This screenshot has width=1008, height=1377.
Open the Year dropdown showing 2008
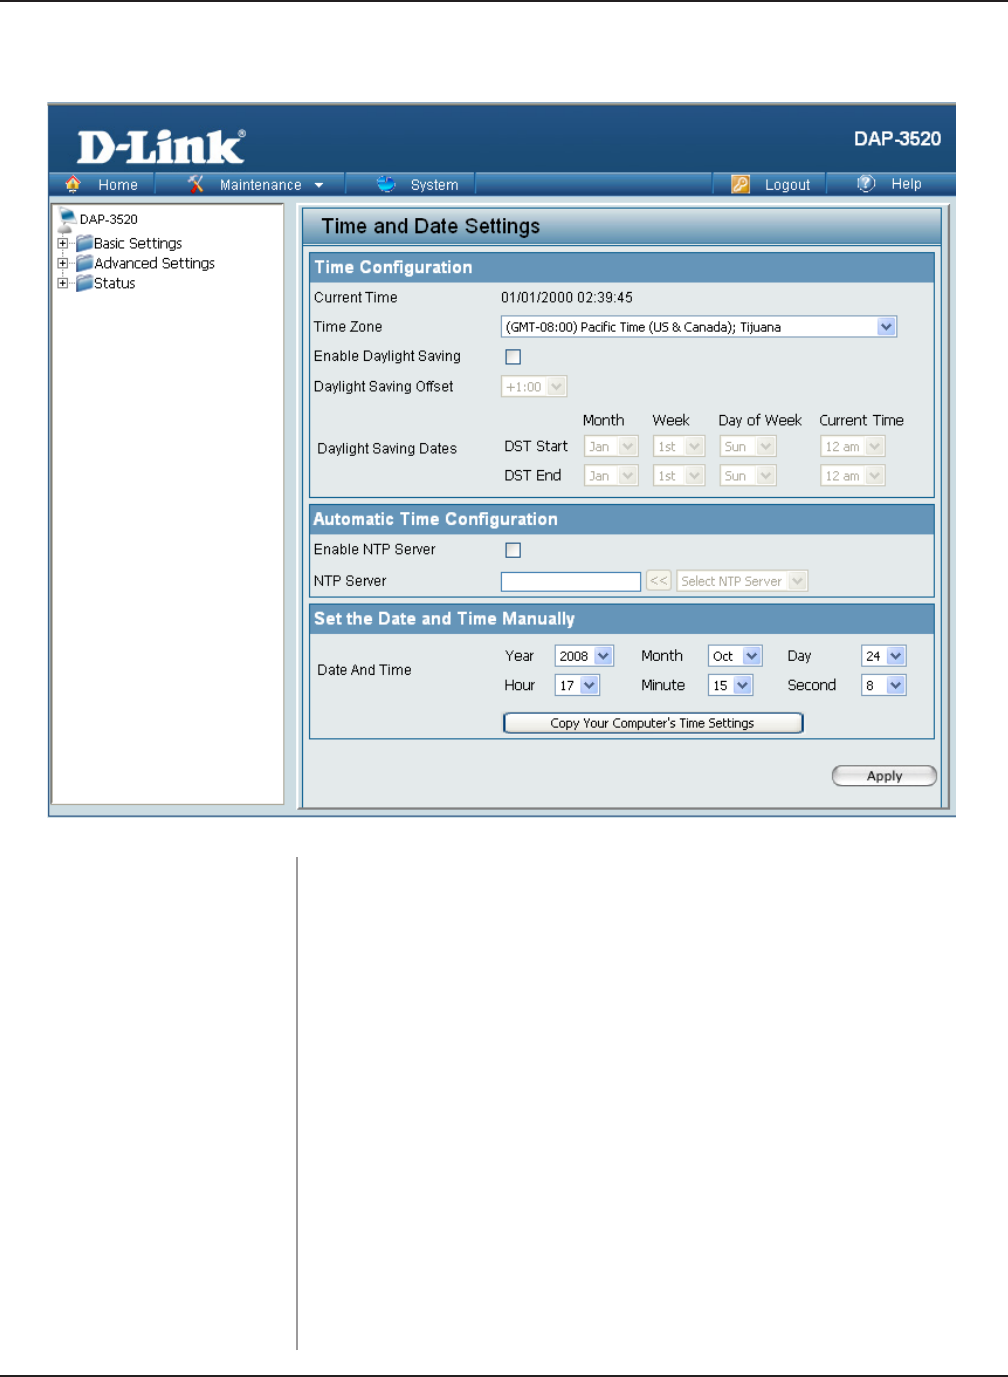tap(584, 656)
